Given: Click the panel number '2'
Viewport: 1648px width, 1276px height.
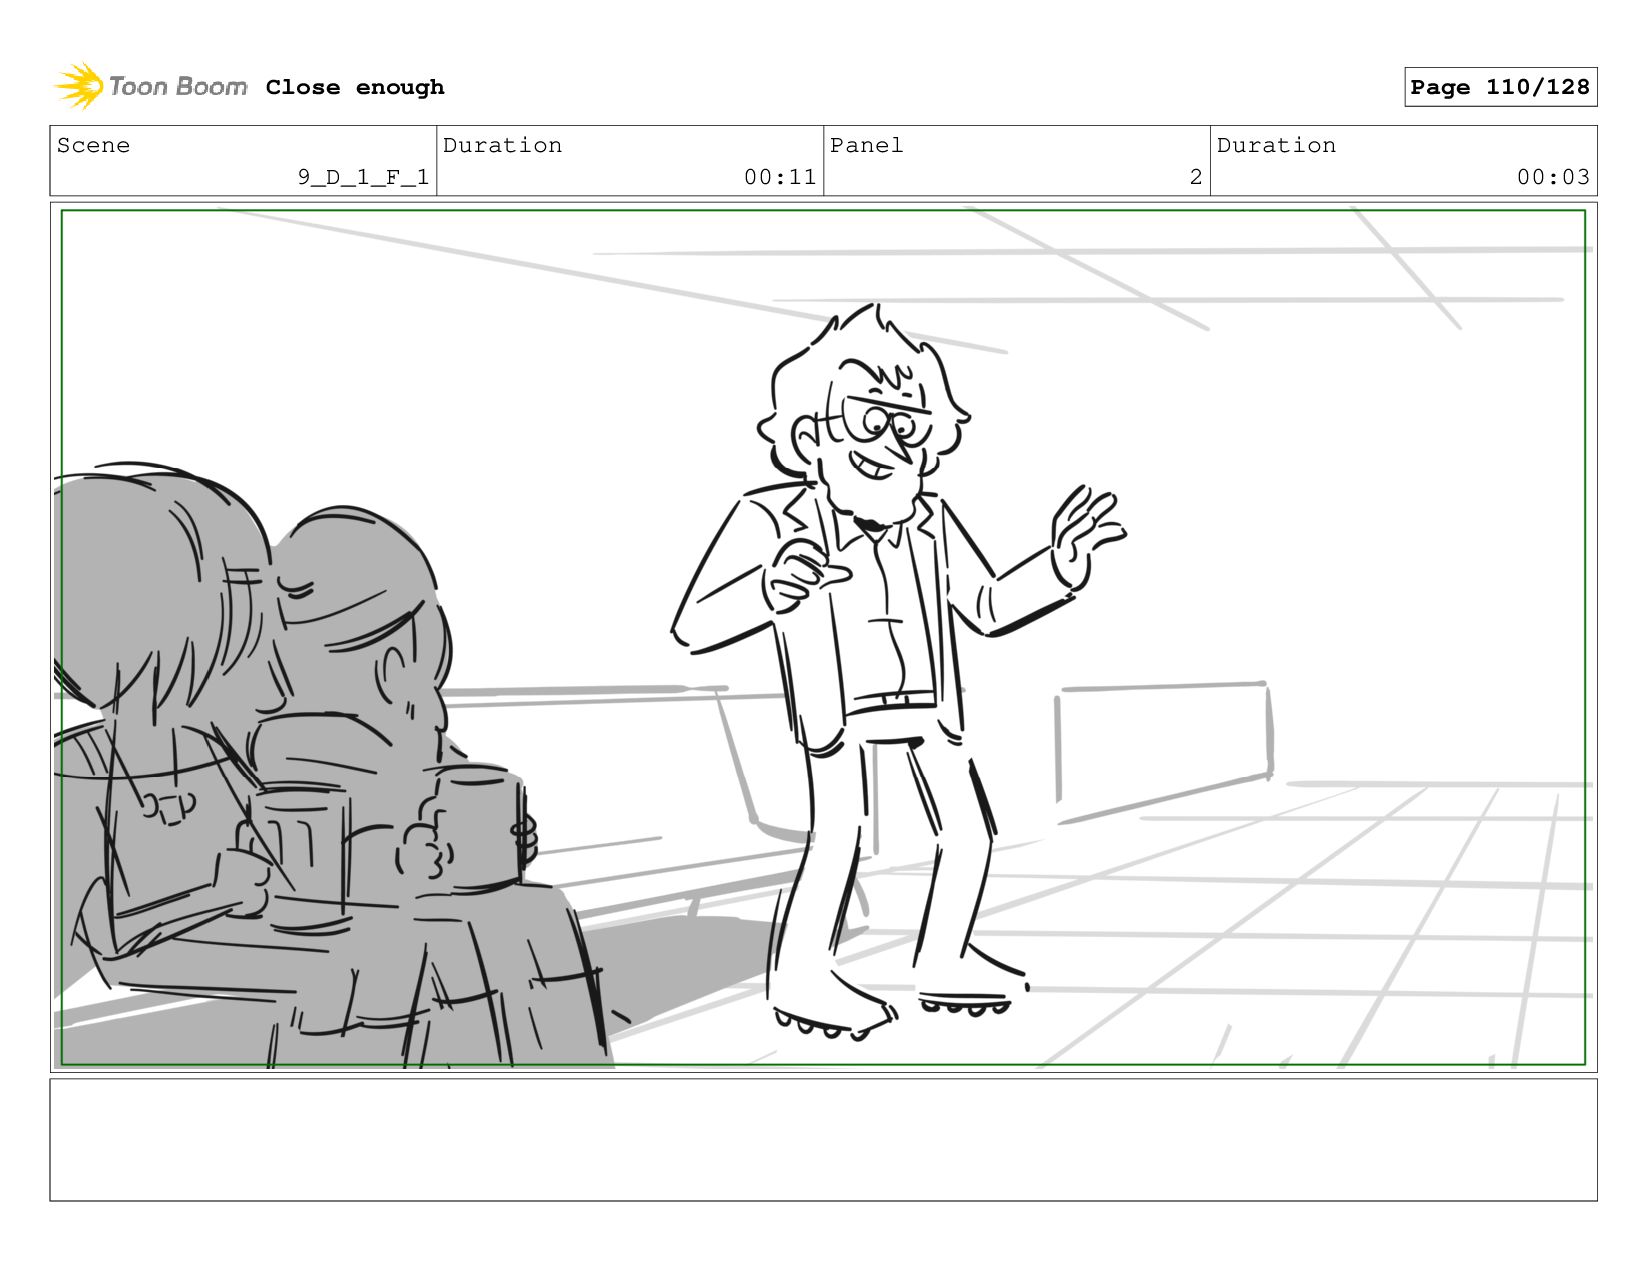Looking at the screenshot, I should (1195, 177).
